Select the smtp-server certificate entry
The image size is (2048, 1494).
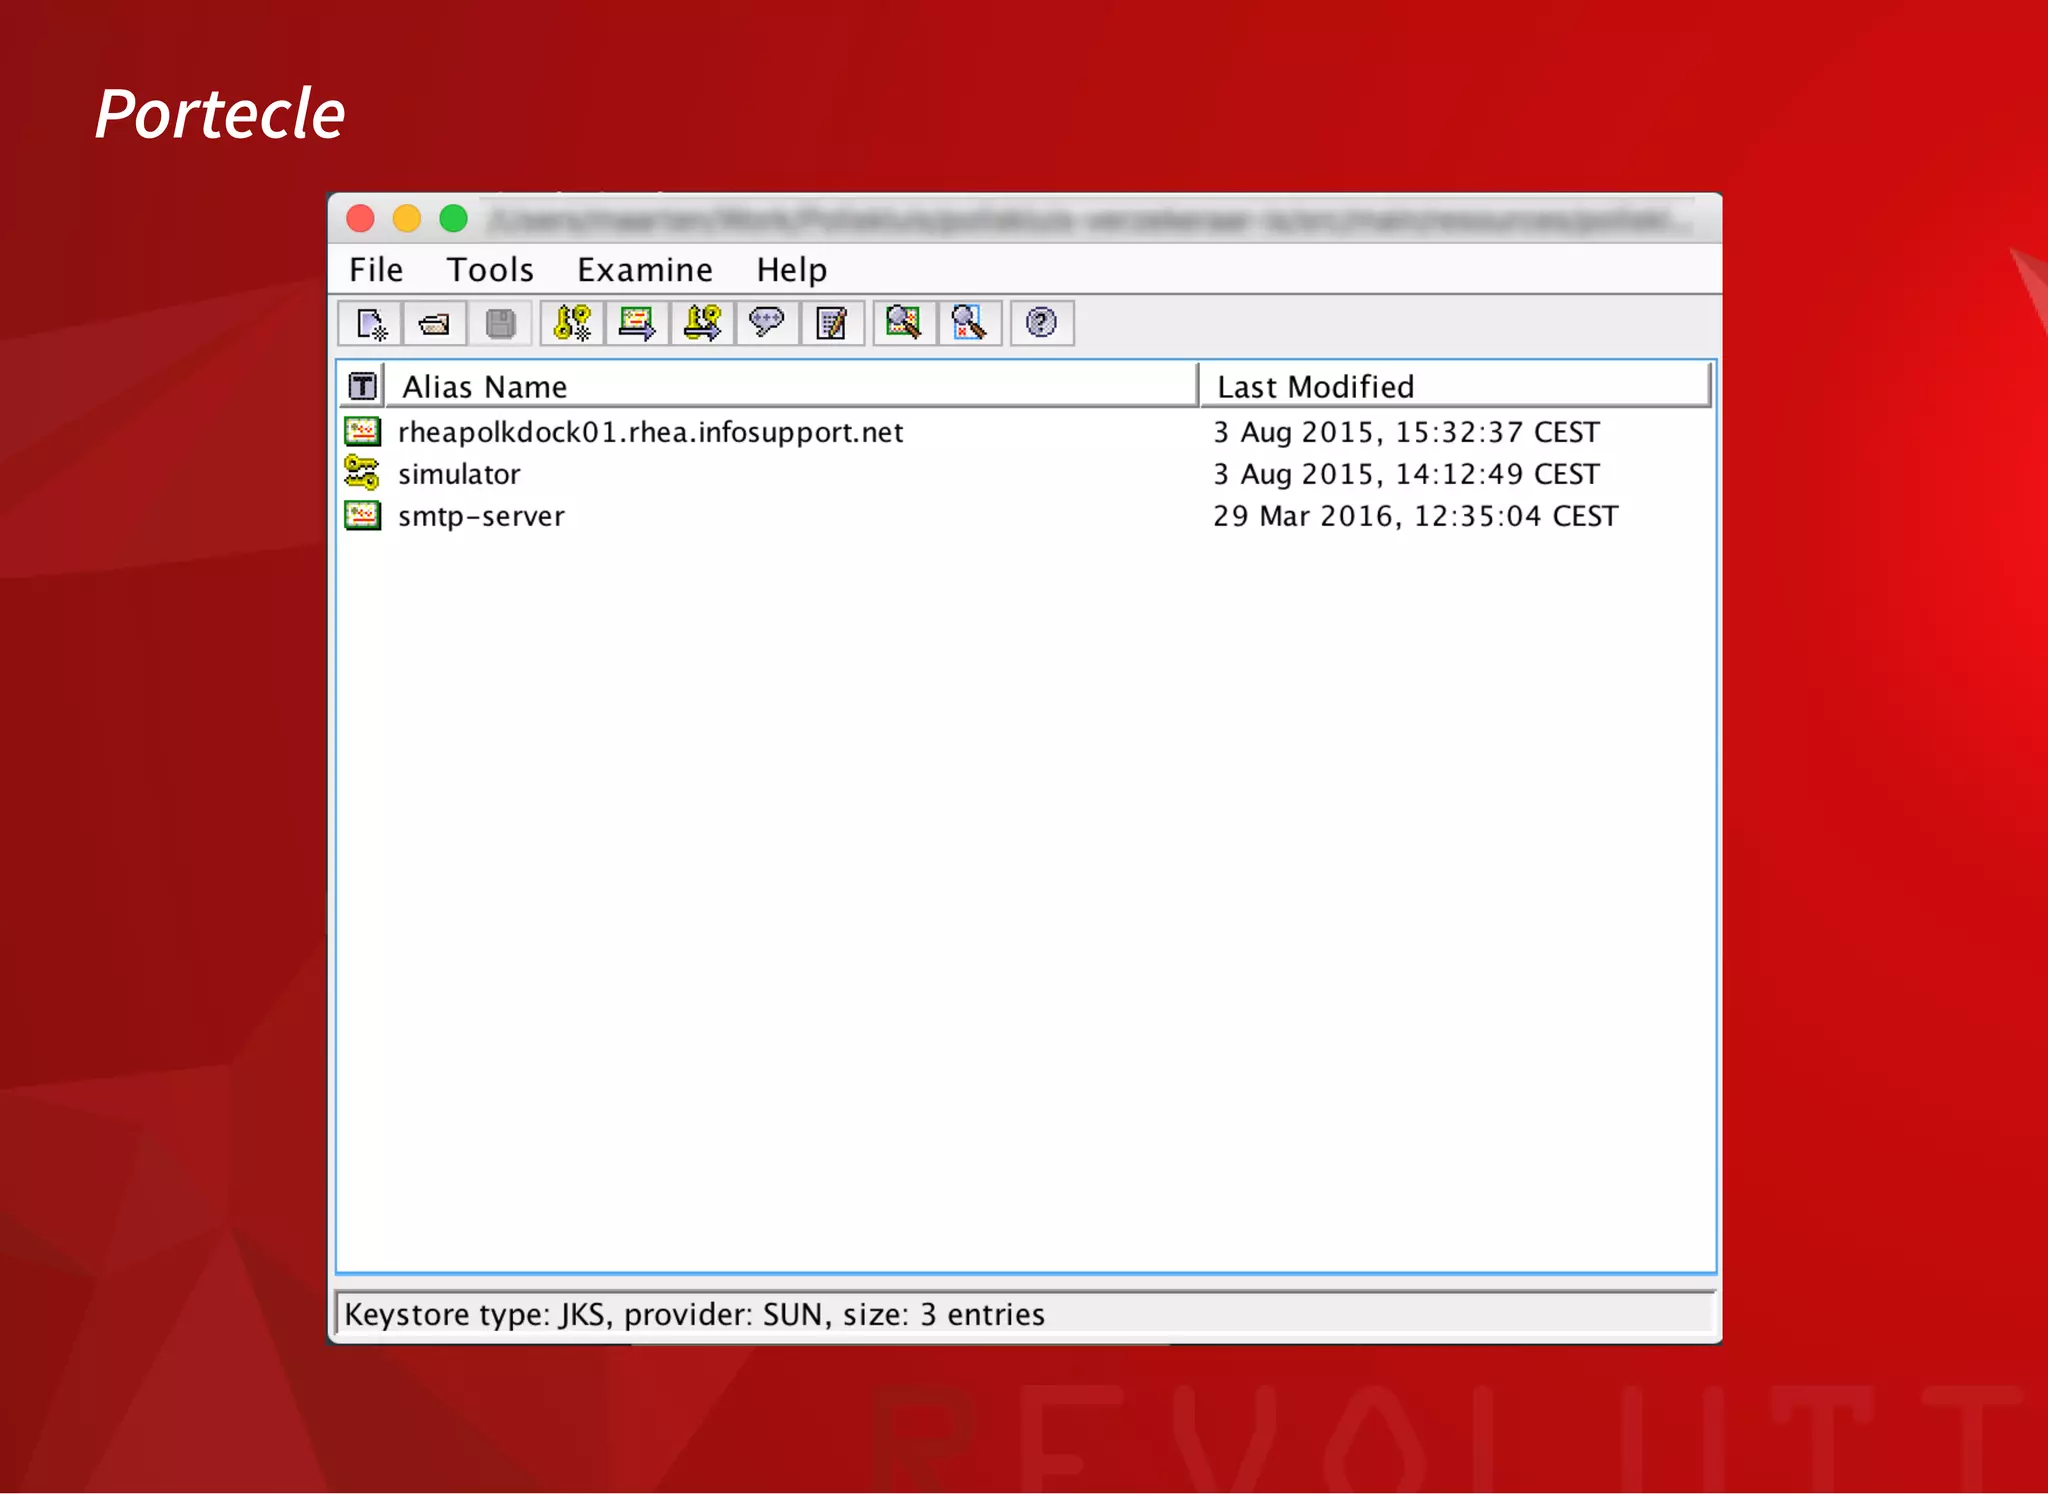coord(482,516)
